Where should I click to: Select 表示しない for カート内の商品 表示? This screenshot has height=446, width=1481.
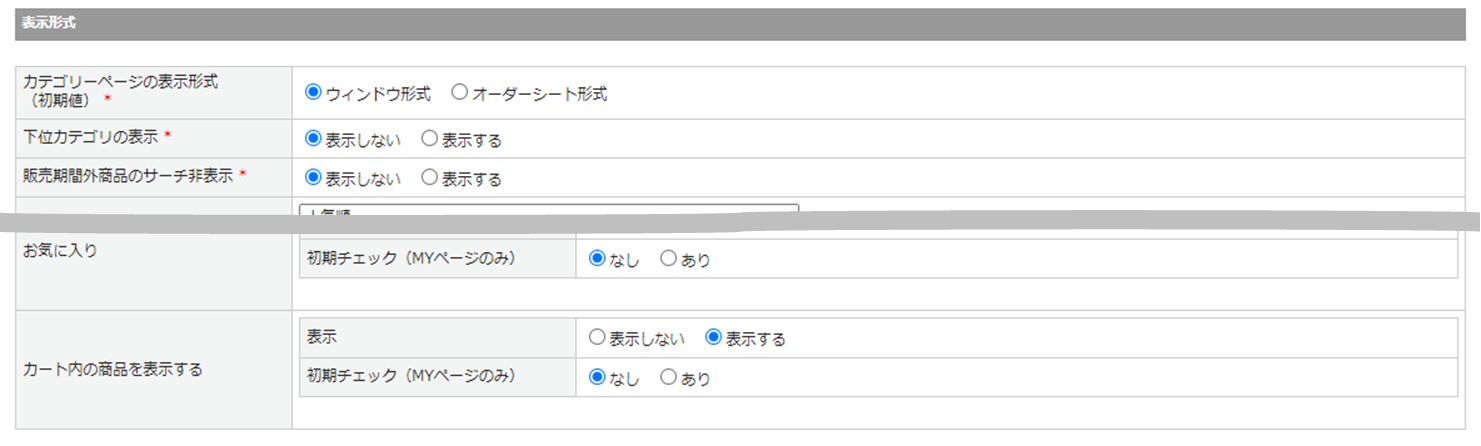click(598, 338)
